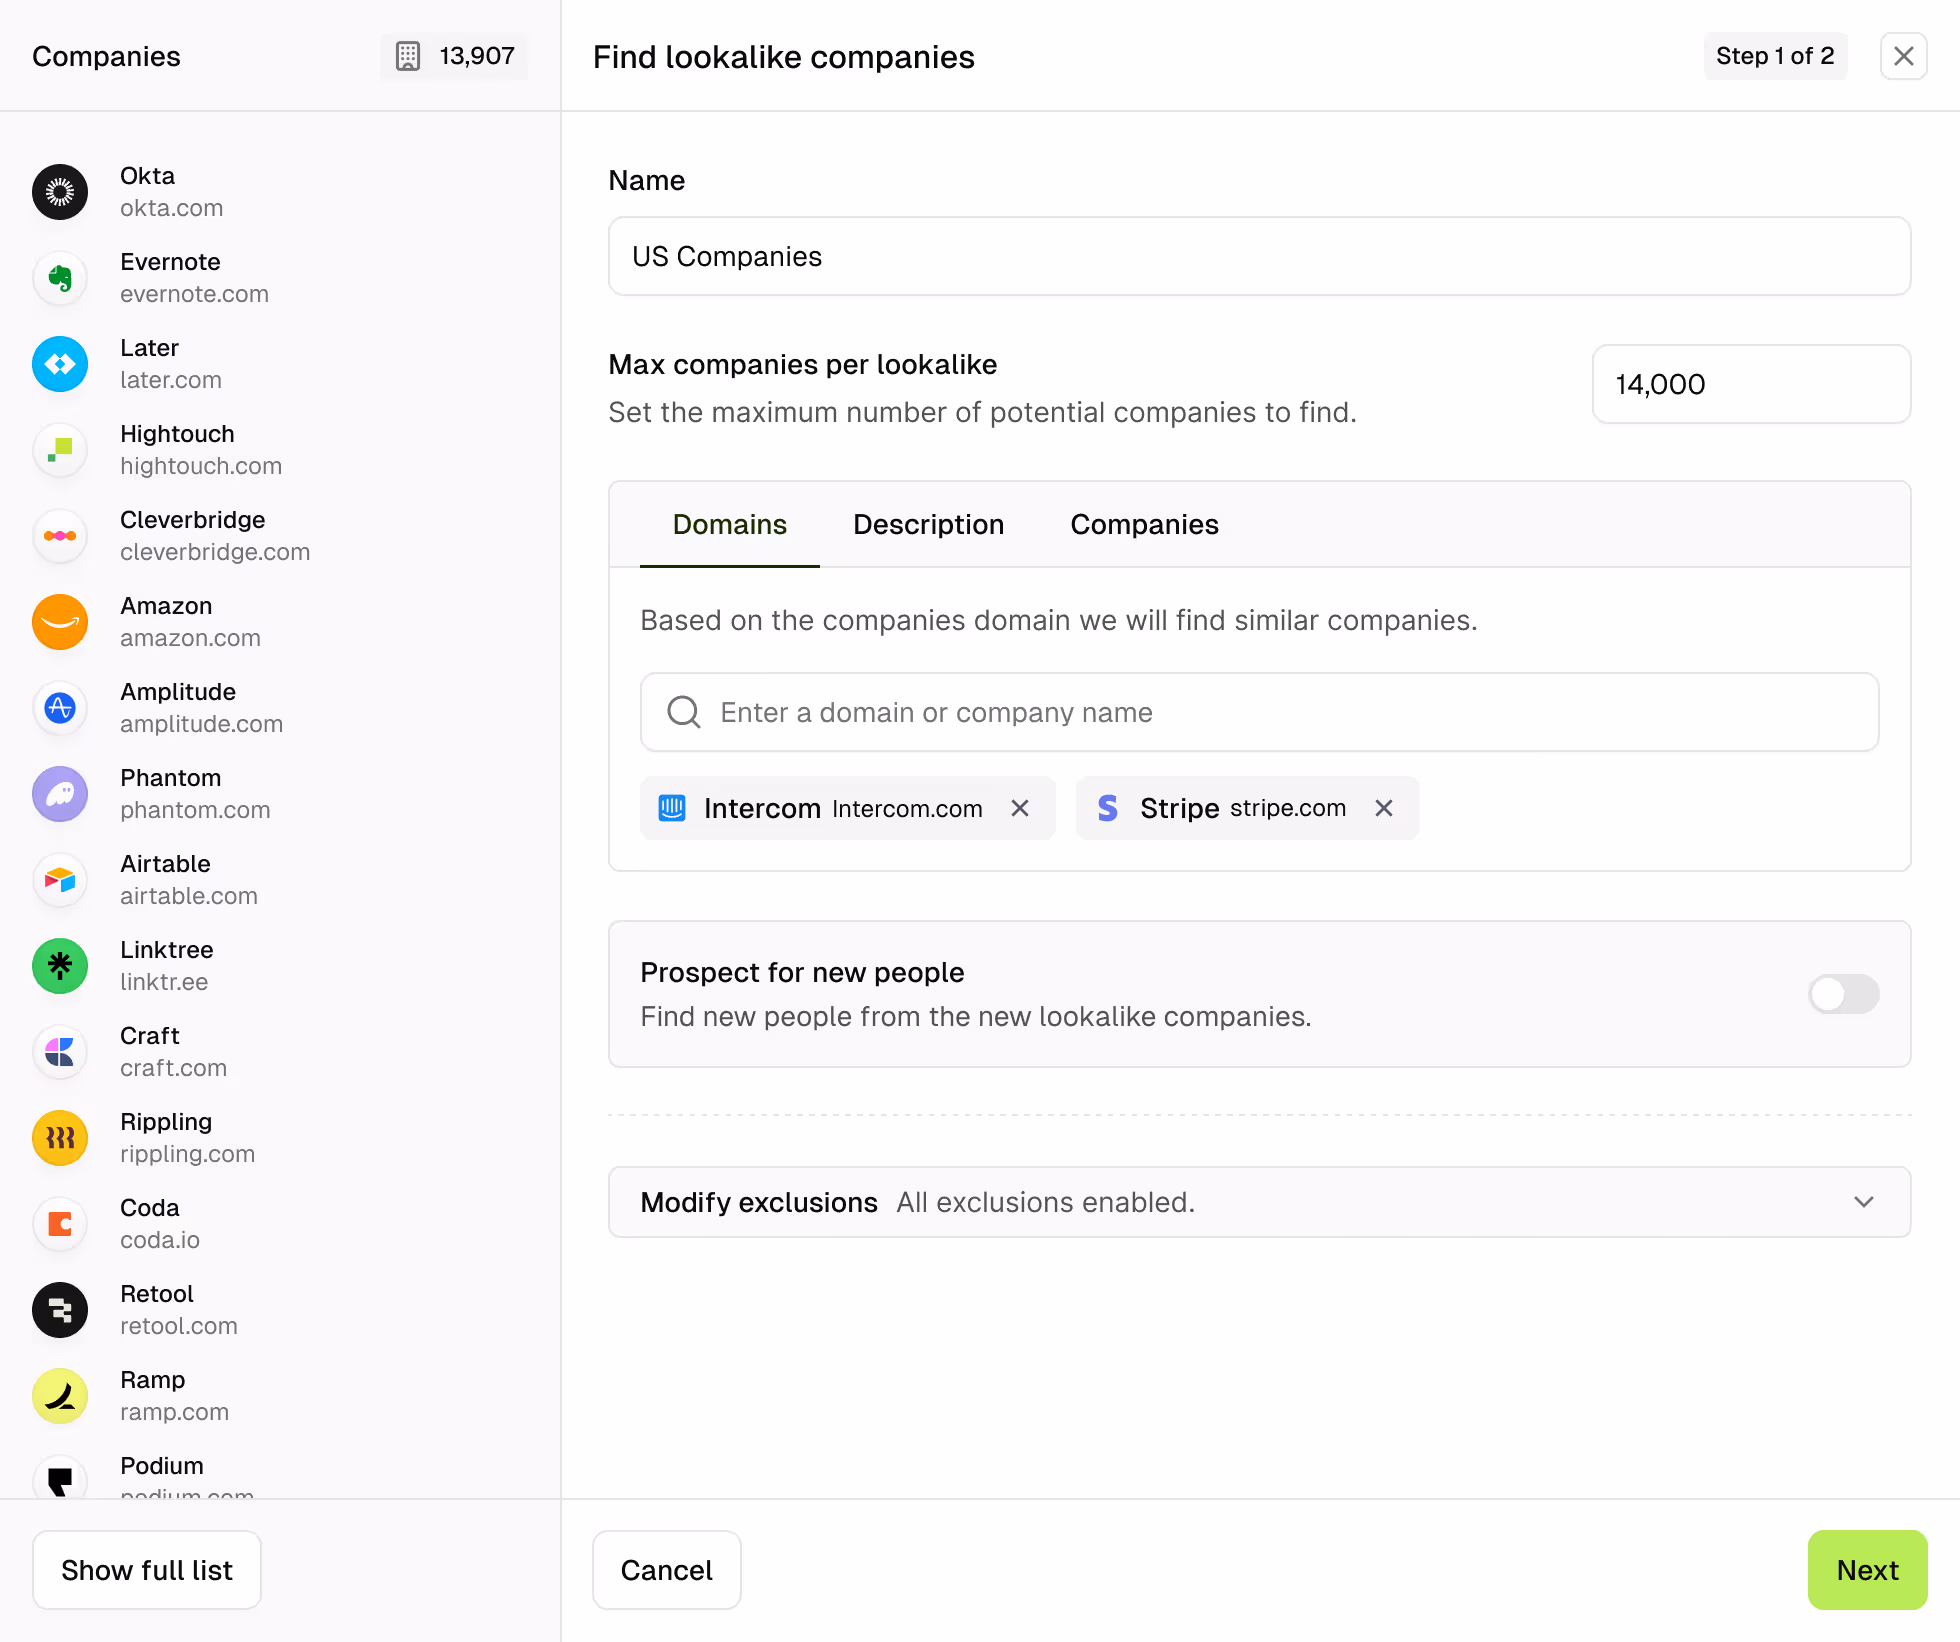This screenshot has width=1960, height=1642.
Task: Click the stripe.com domain text in chip
Action: pos(1288,808)
